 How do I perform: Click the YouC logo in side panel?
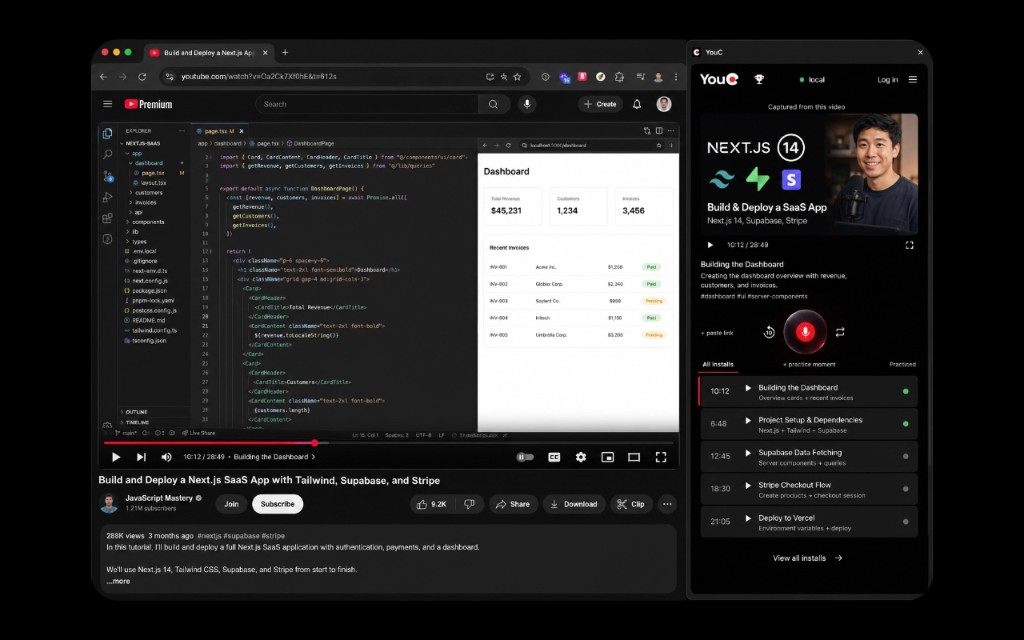tap(719, 79)
